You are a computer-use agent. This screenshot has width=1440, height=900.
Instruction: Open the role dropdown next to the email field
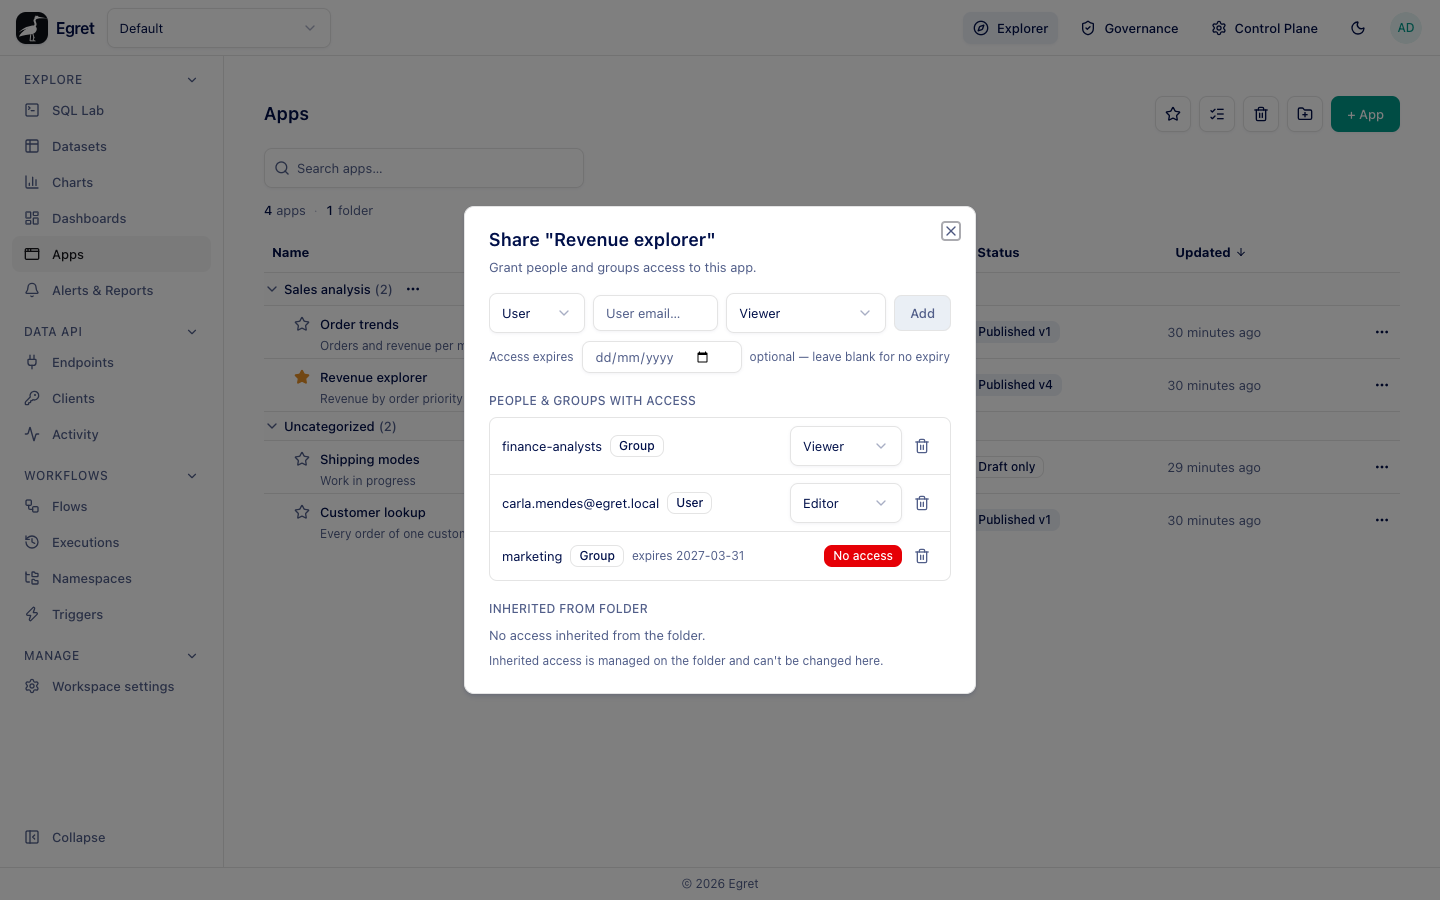[x=806, y=313]
